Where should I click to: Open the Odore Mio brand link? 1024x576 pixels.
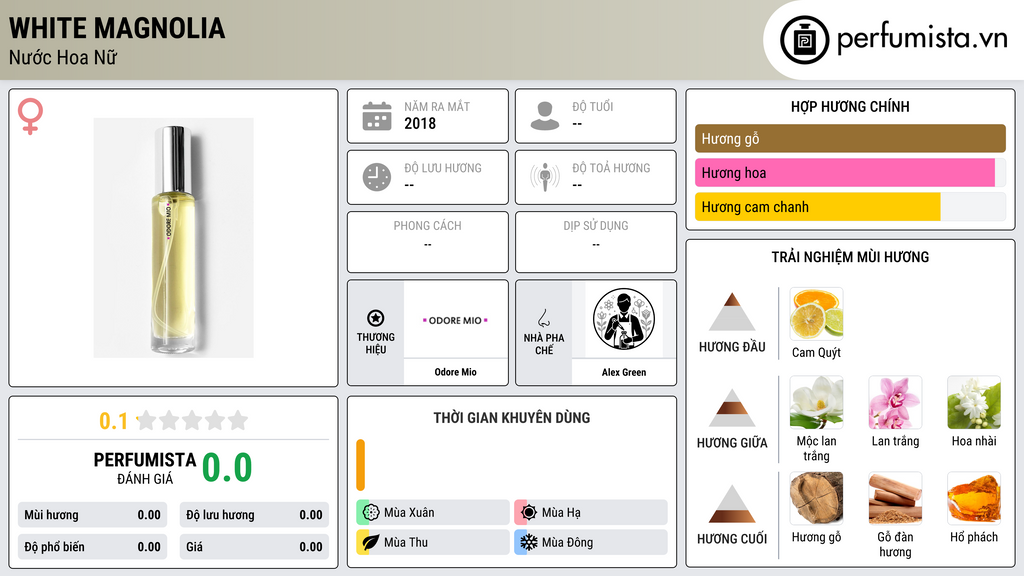point(455,372)
